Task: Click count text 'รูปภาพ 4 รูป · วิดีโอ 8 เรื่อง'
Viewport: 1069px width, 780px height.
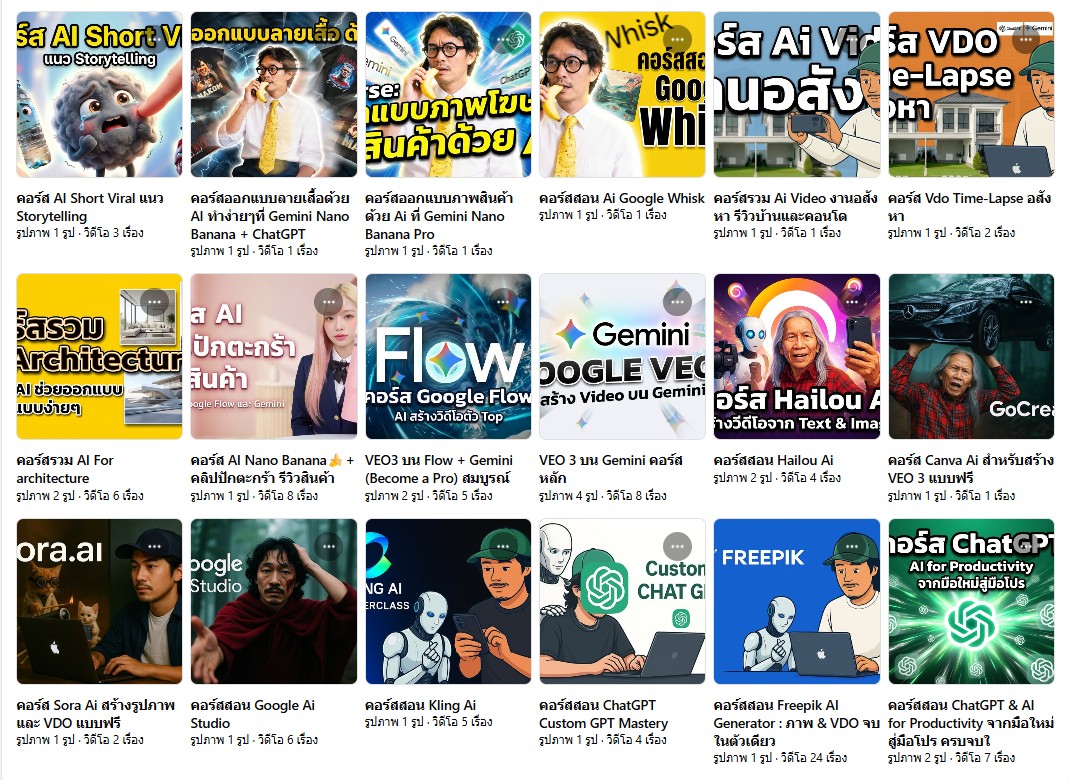Action: (x=603, y=496)
